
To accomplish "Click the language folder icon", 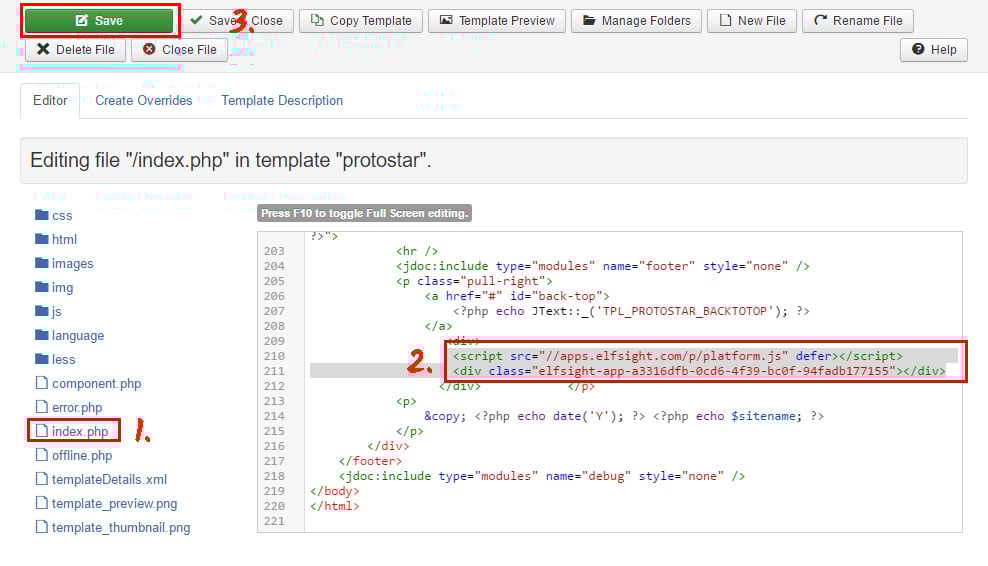I will click(x=42, y=335).
